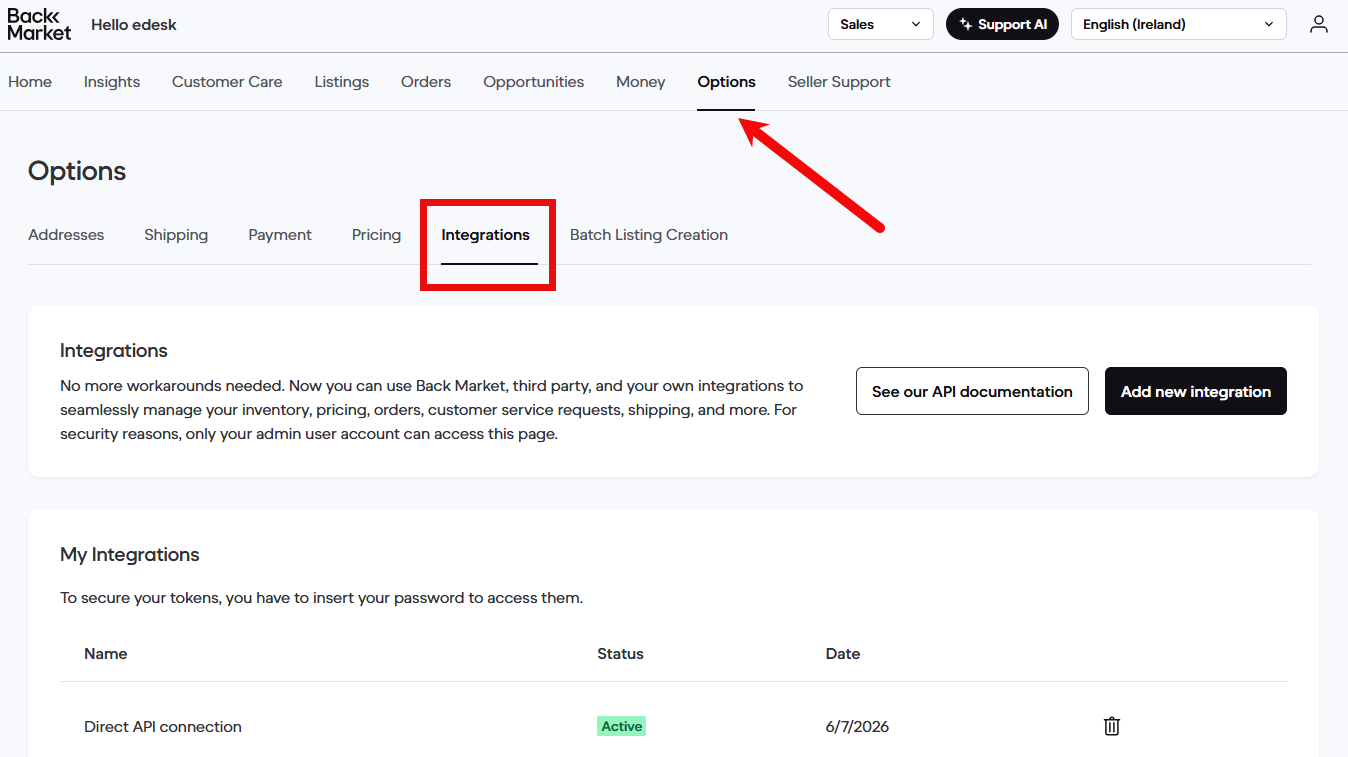
Task: Click the My Integrations heading
Action: (x=130, y=554)
